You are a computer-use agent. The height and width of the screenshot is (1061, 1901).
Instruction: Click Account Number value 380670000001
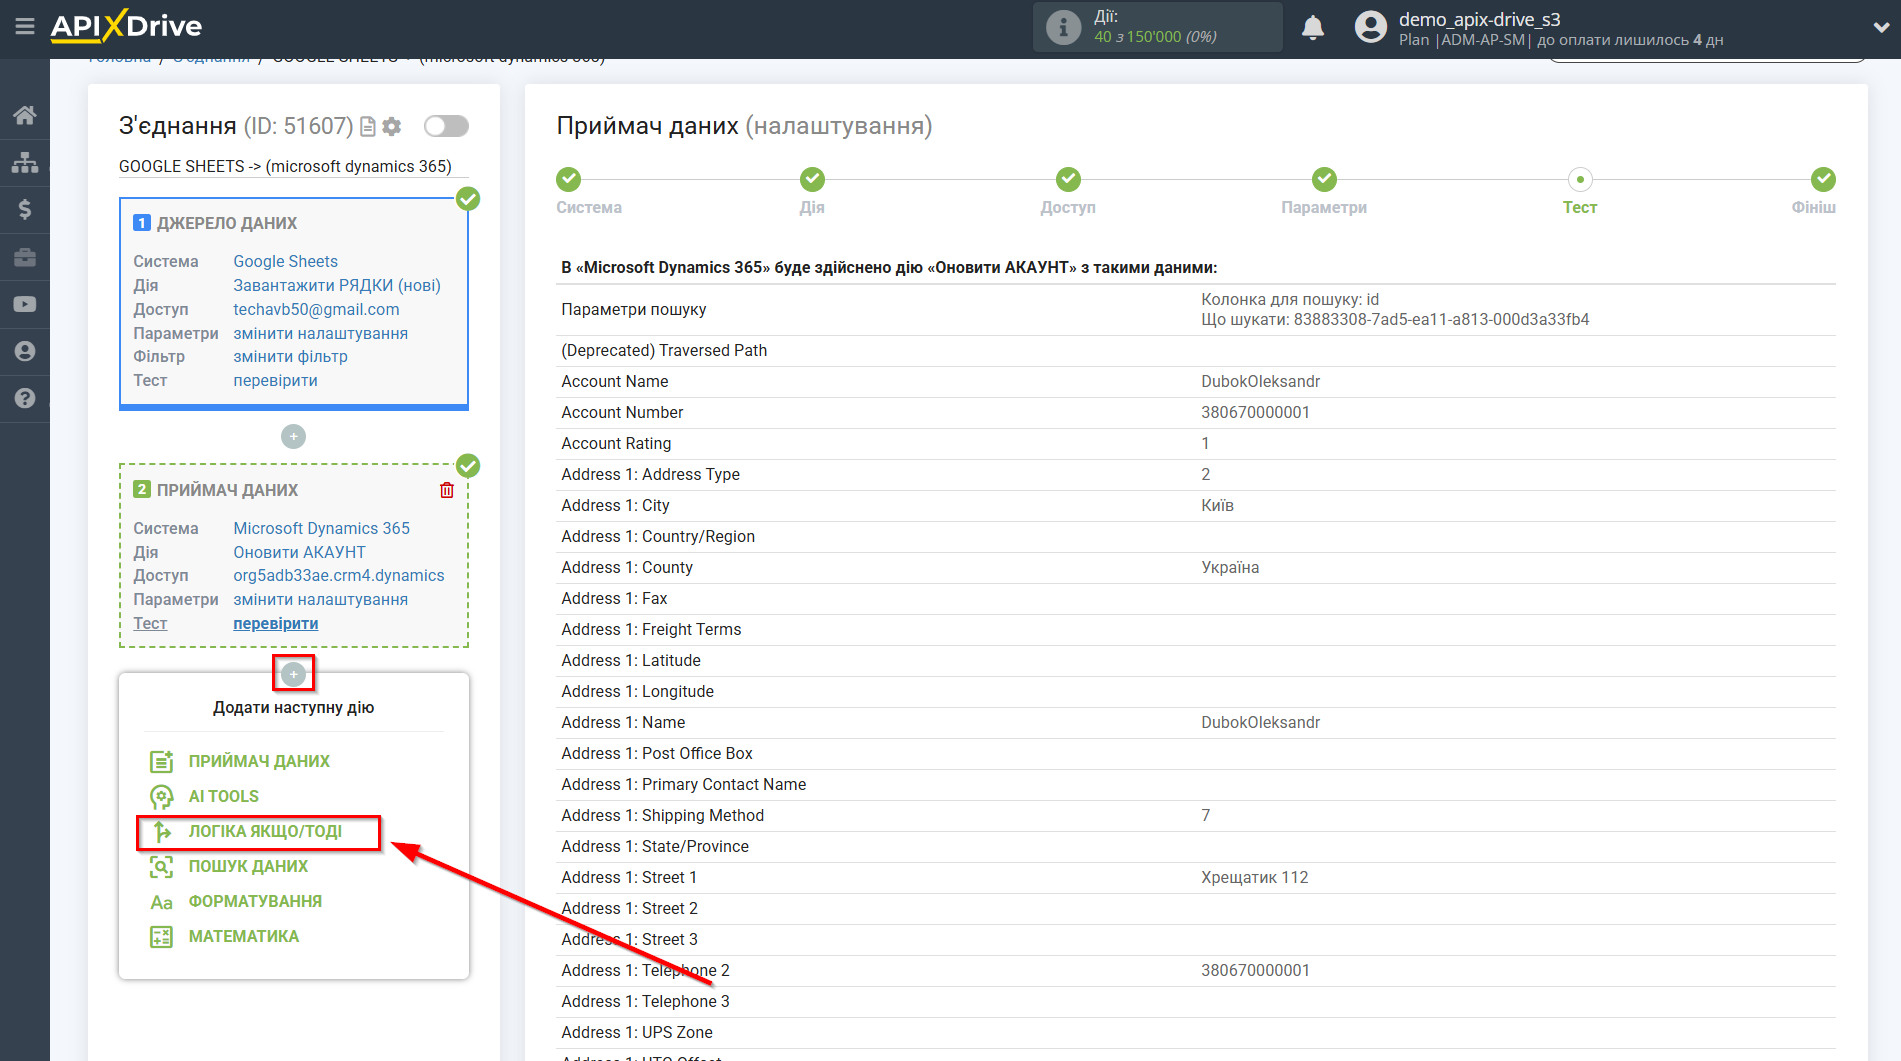tap(1255, 412)
